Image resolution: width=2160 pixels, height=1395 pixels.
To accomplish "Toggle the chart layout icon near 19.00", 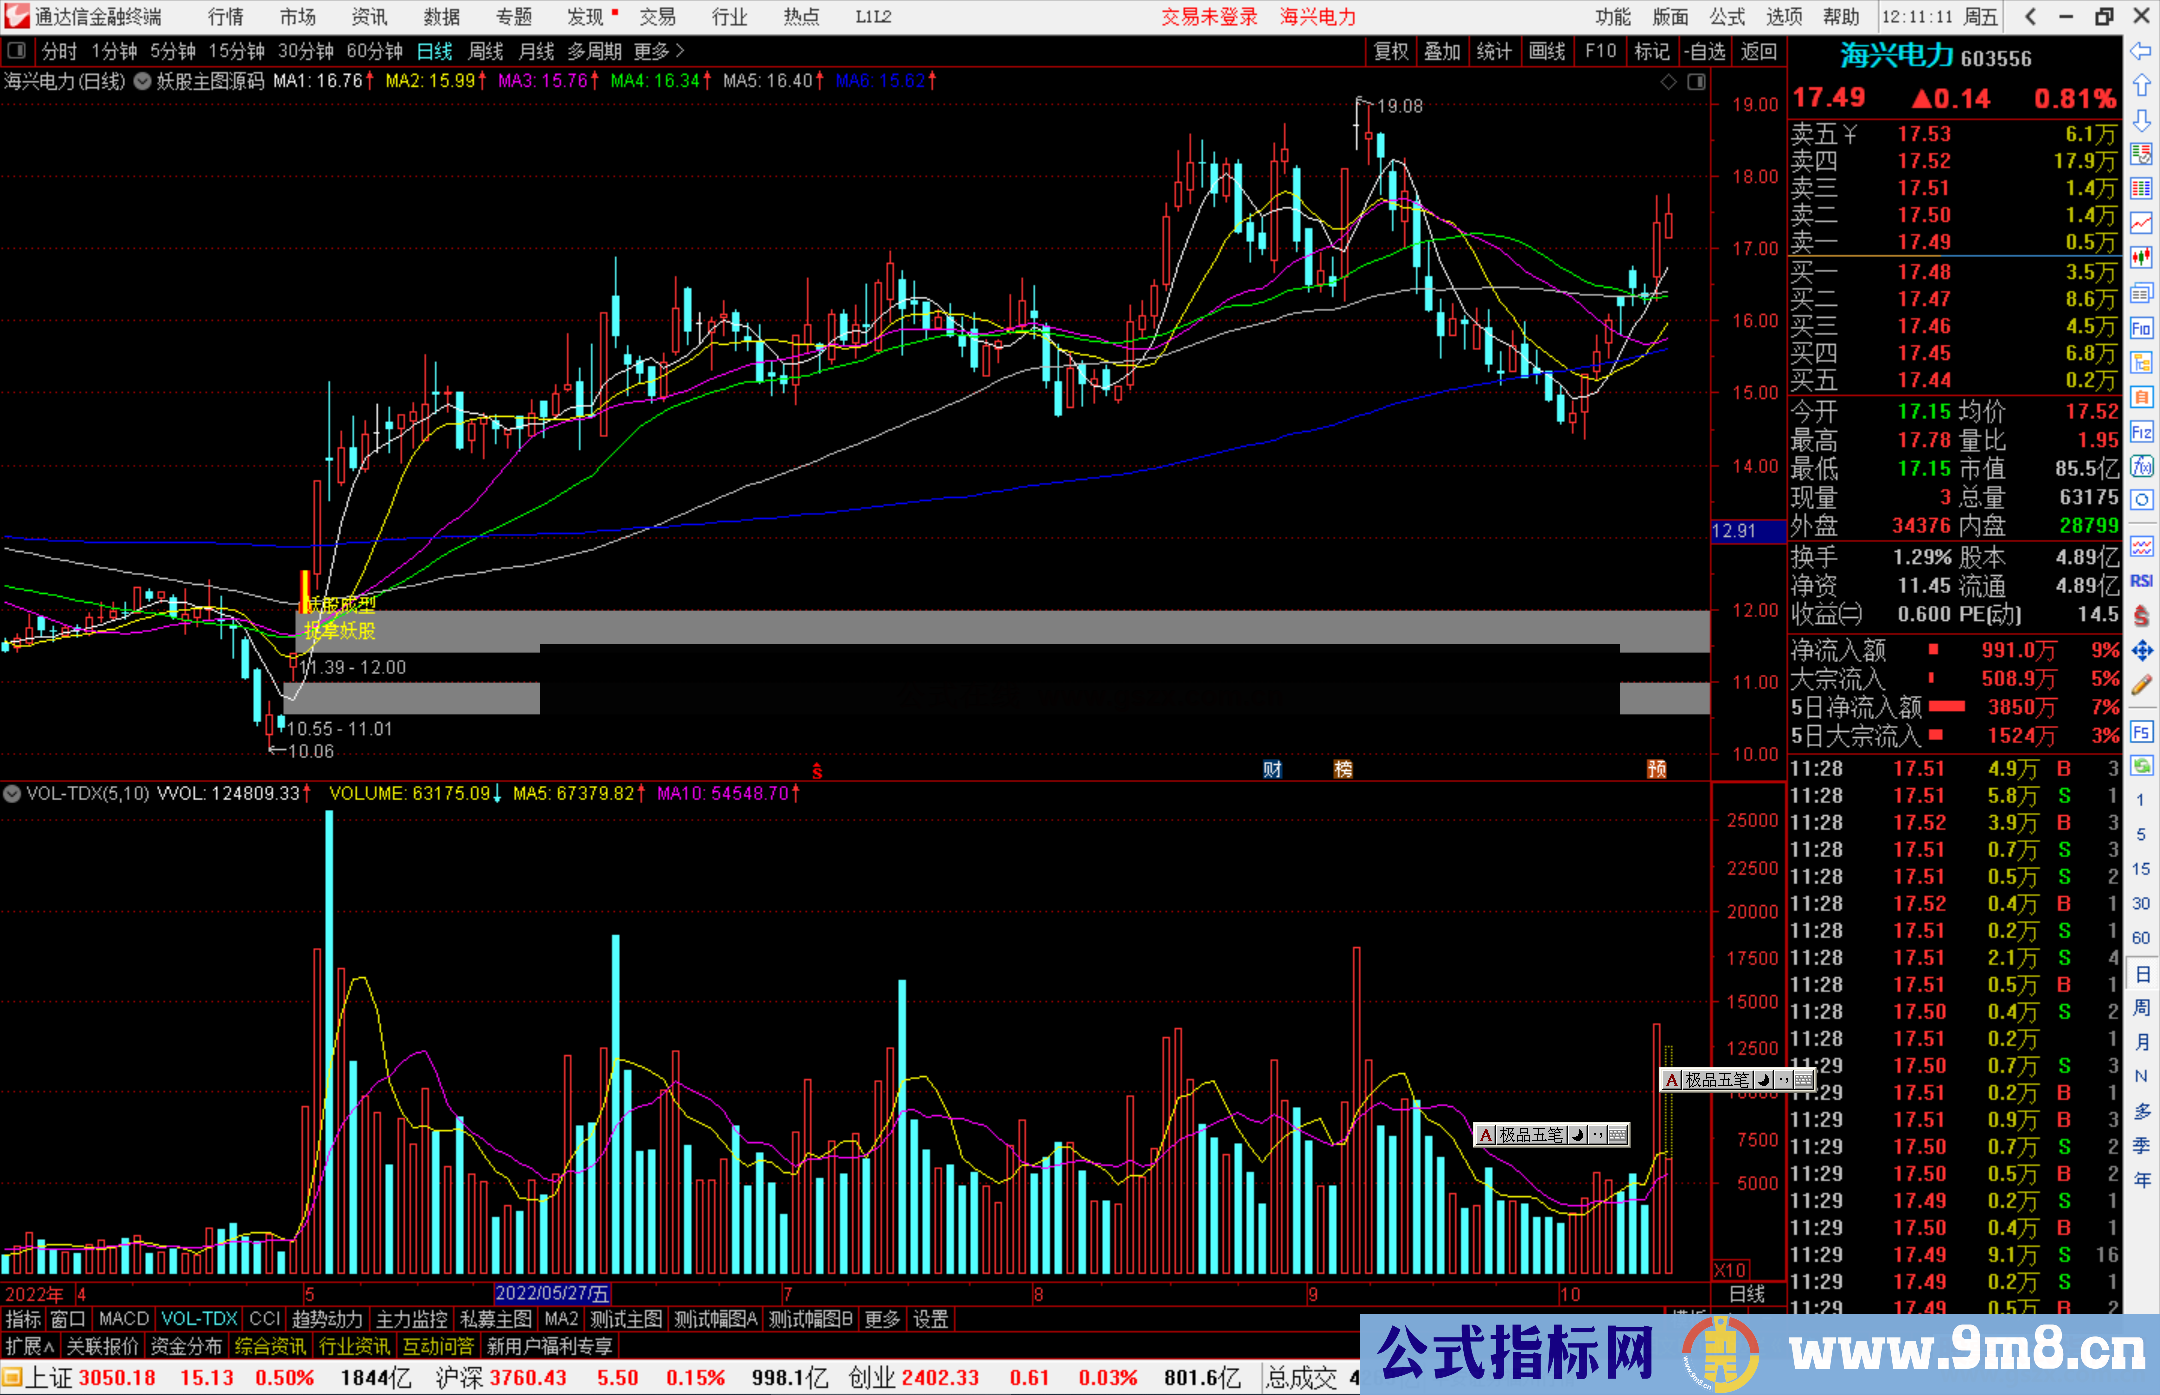I will [1696, 82].
